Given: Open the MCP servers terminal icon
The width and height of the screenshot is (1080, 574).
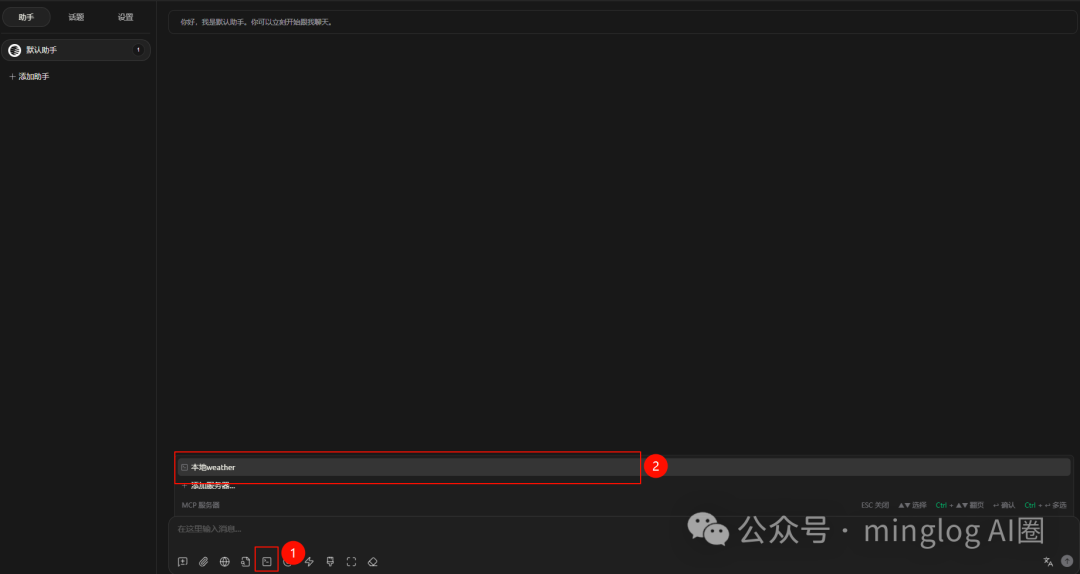Looking at the screenshot, I should [x=267, y=562].
